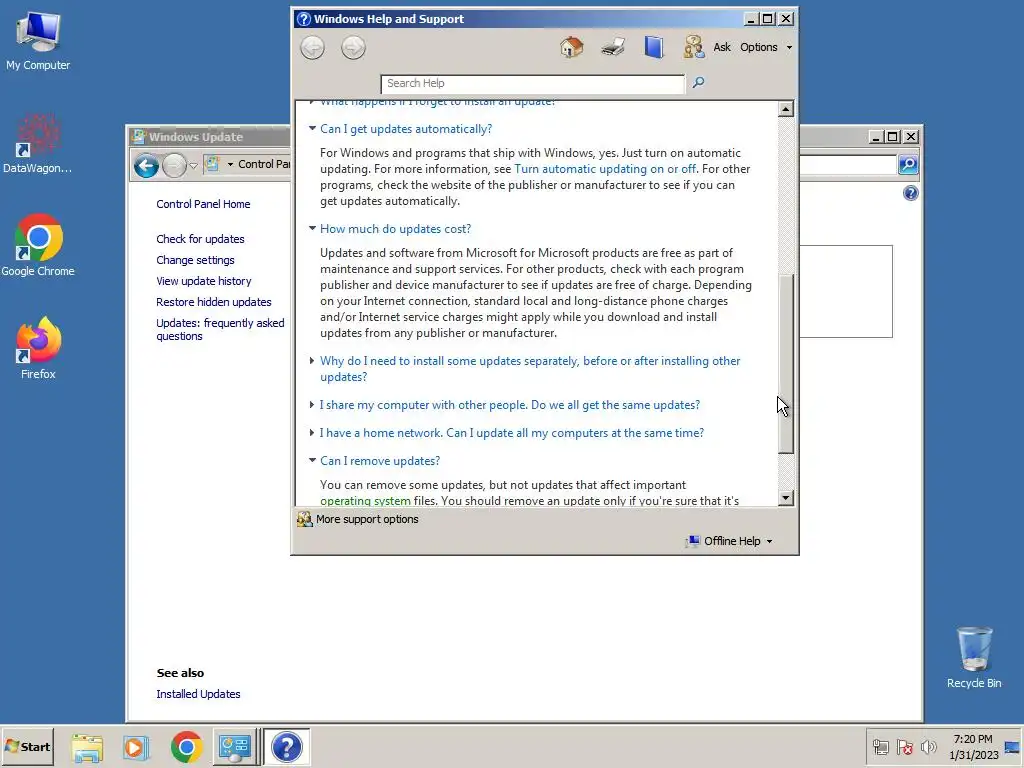Click the Show desktop tray button

1013,747
